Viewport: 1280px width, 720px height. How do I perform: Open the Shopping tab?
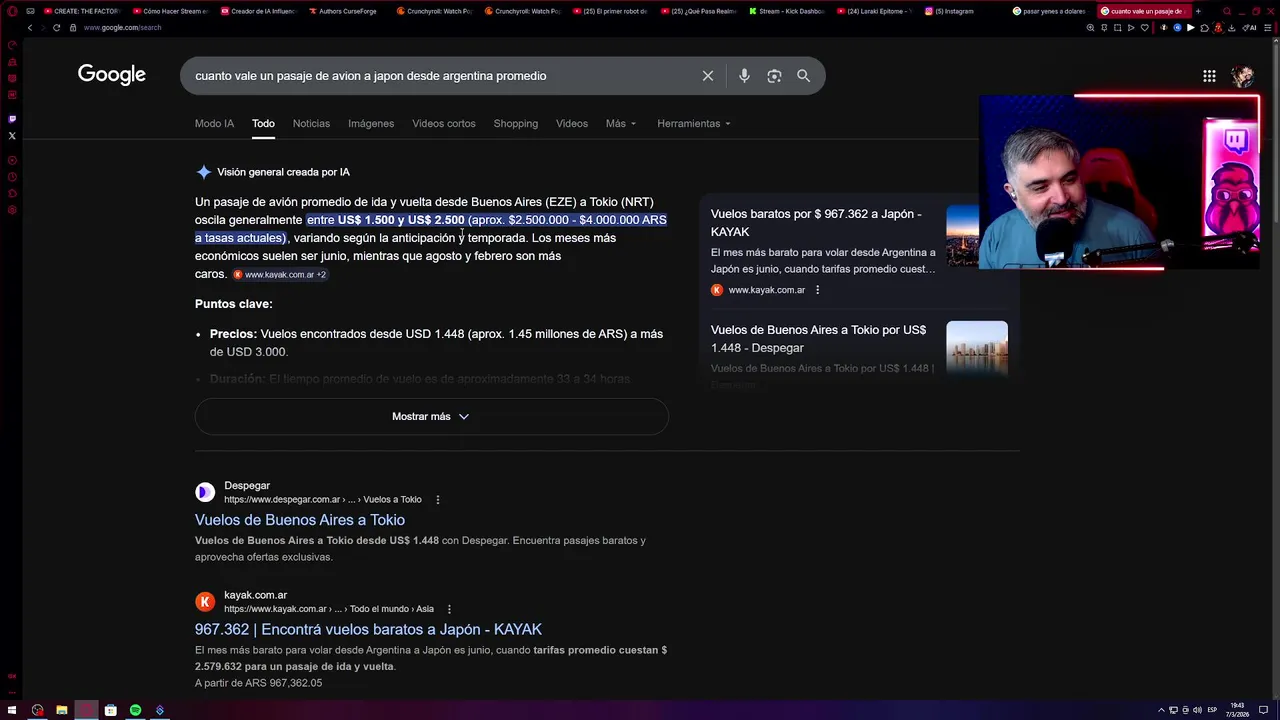[x=516, y=124]
